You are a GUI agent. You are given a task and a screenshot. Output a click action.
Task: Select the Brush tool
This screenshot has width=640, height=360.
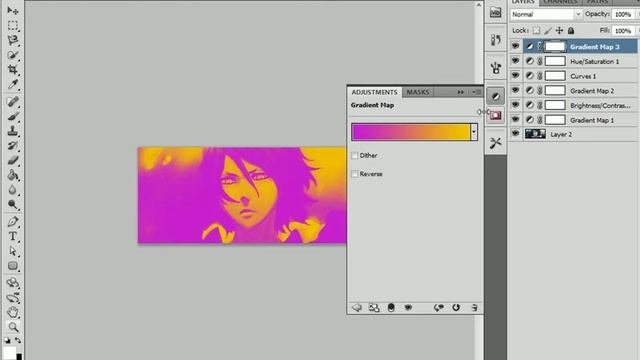[13, 116]
